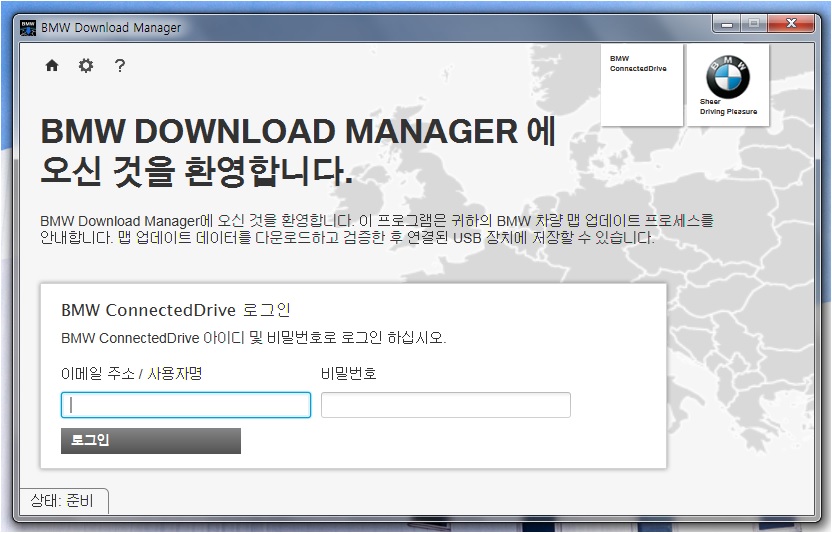Viewport: 832px width, 533px height.
Task: Click the BMW ConnectedDrive logo tile
Action: [x=642, y=85]
